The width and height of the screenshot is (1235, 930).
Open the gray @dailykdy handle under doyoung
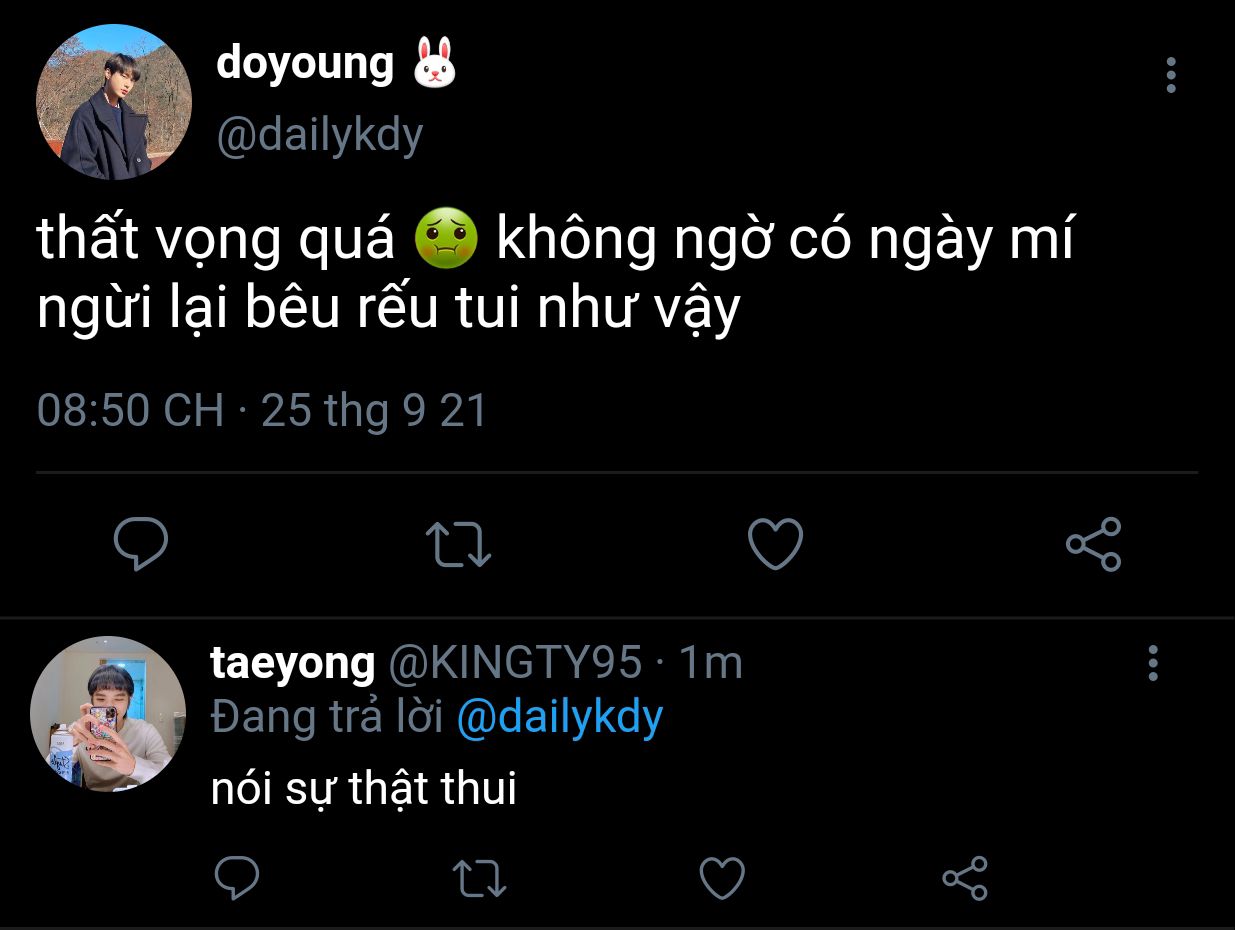click(320, 134)
